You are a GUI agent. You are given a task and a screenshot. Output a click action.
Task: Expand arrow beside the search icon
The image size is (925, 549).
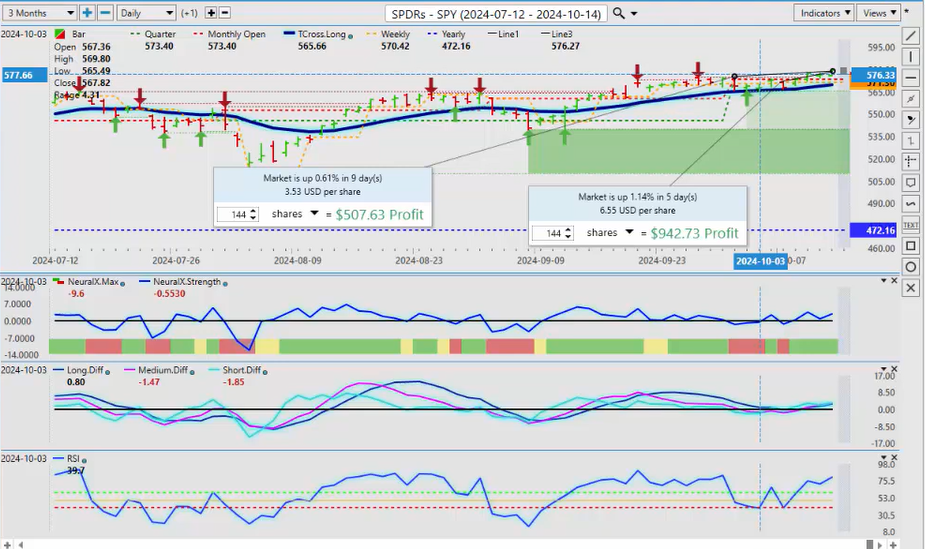[x=634, y=14]
